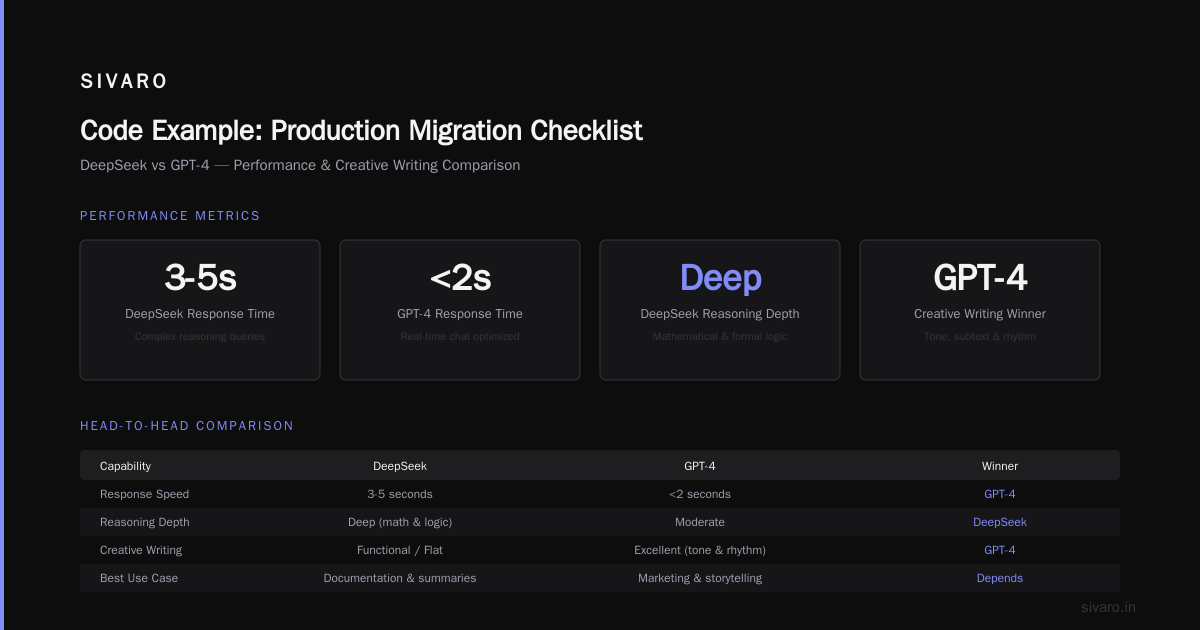Viewport: 1200px width, 630px height.
Task: Select the title "Code Example: Production Migration Checklist"
Action: [361, 131]
